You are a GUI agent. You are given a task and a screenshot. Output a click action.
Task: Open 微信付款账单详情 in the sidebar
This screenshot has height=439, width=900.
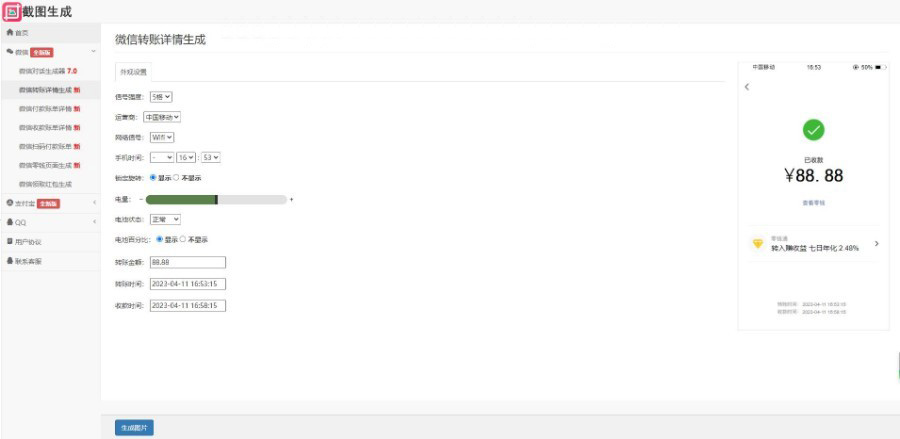click(49, 109)
